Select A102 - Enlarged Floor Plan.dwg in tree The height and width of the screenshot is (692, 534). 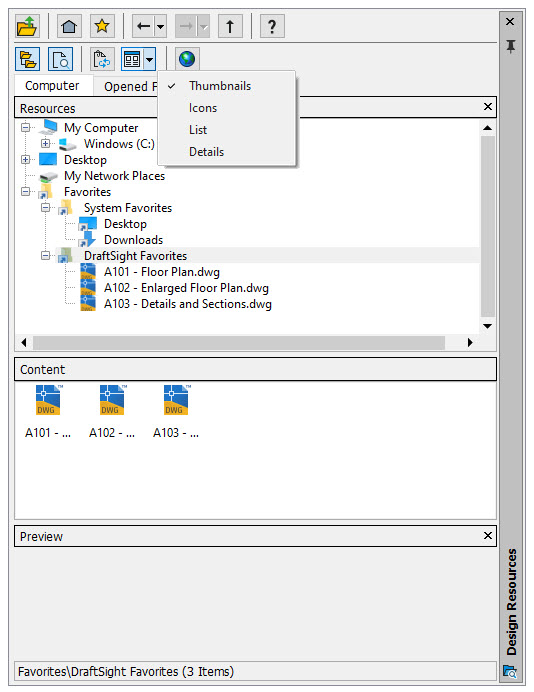(x=186, y=288)
